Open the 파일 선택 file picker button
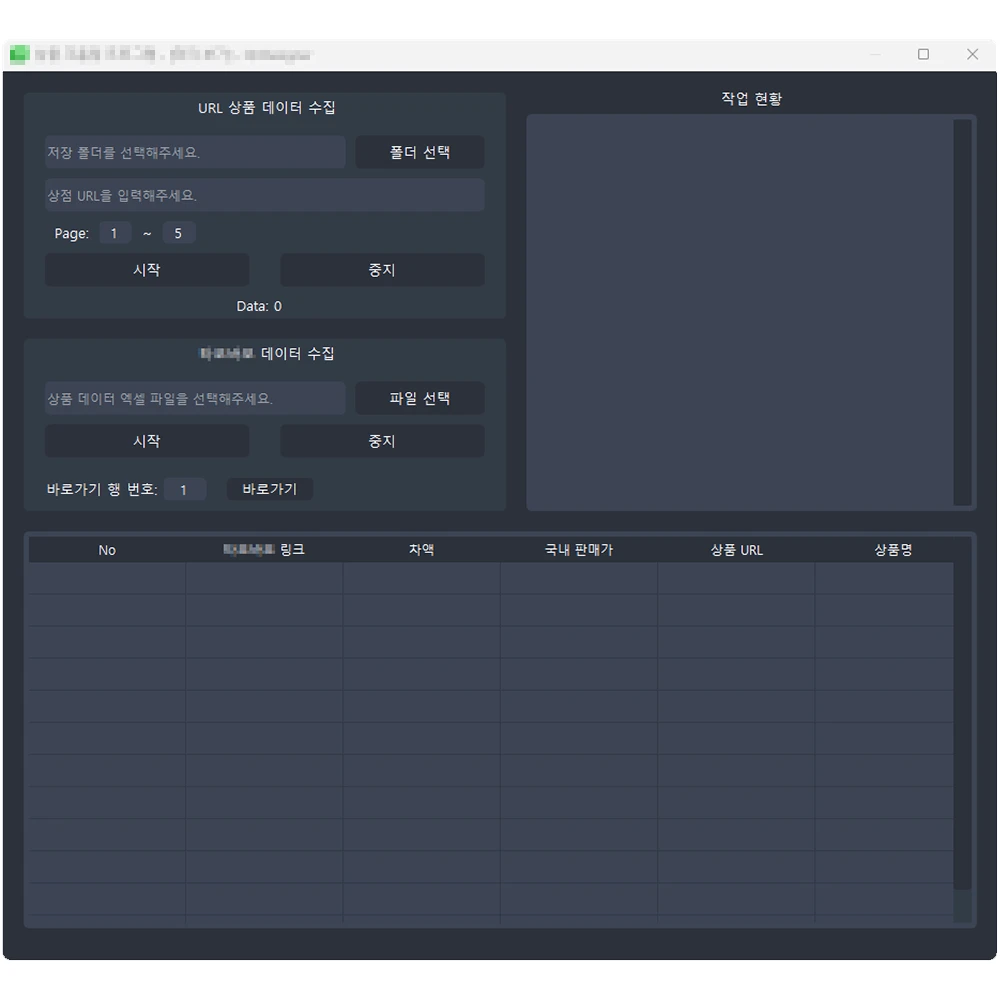This screenshot has width=1000, height=1000. pyautogui.click(x=420, y=399)
